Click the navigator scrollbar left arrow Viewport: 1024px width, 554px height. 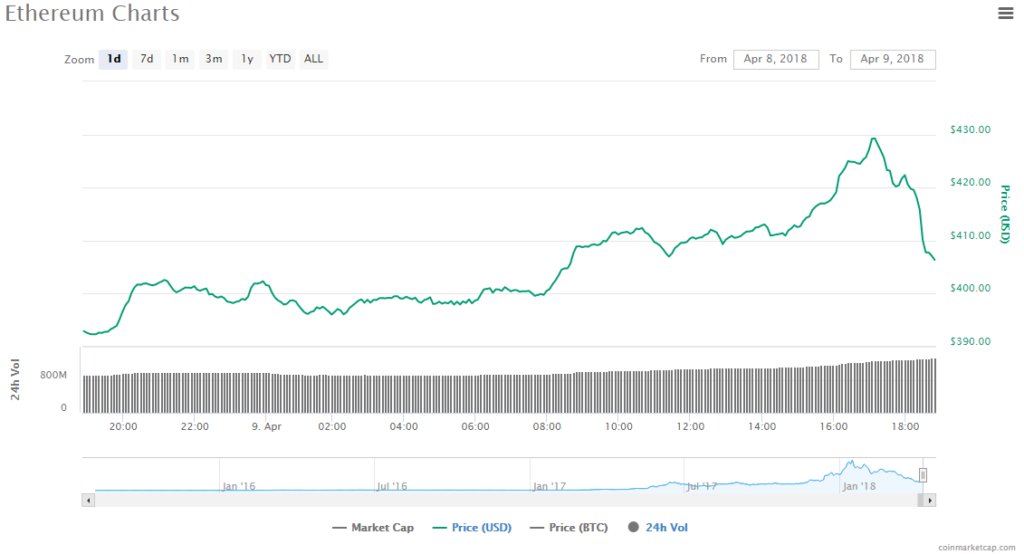pos(89,499)
